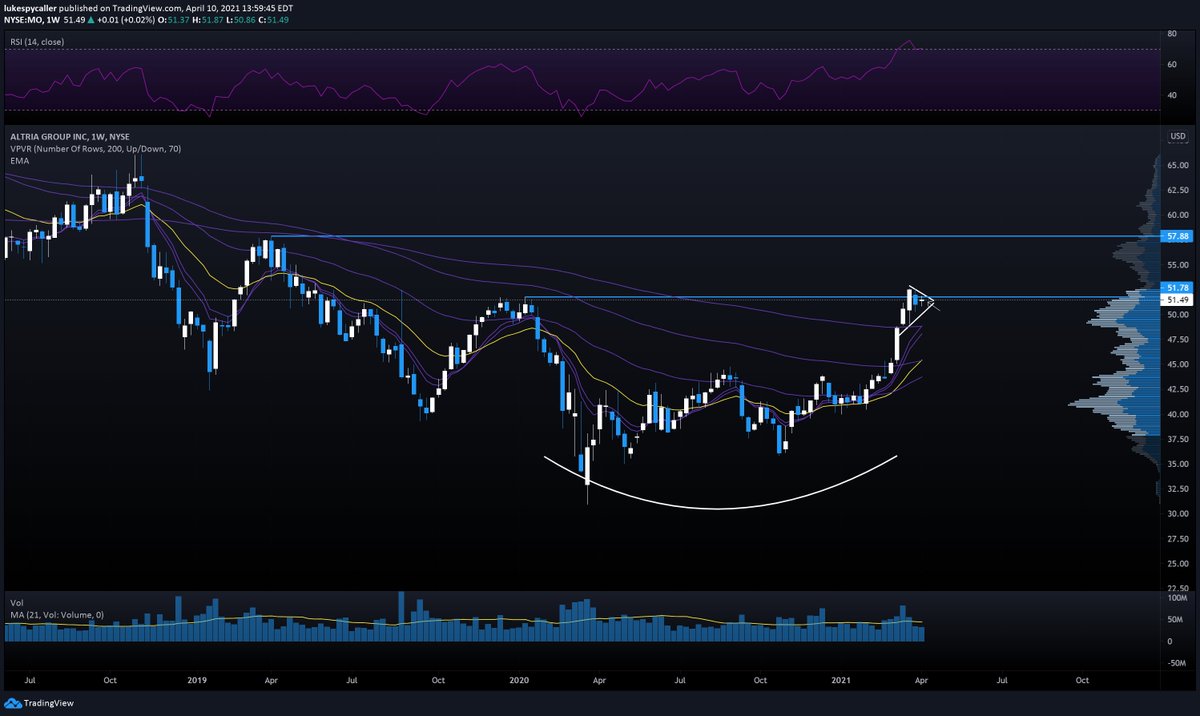
Task: Click the 80 level on the RSI axis
Action: click(1171, 34)
